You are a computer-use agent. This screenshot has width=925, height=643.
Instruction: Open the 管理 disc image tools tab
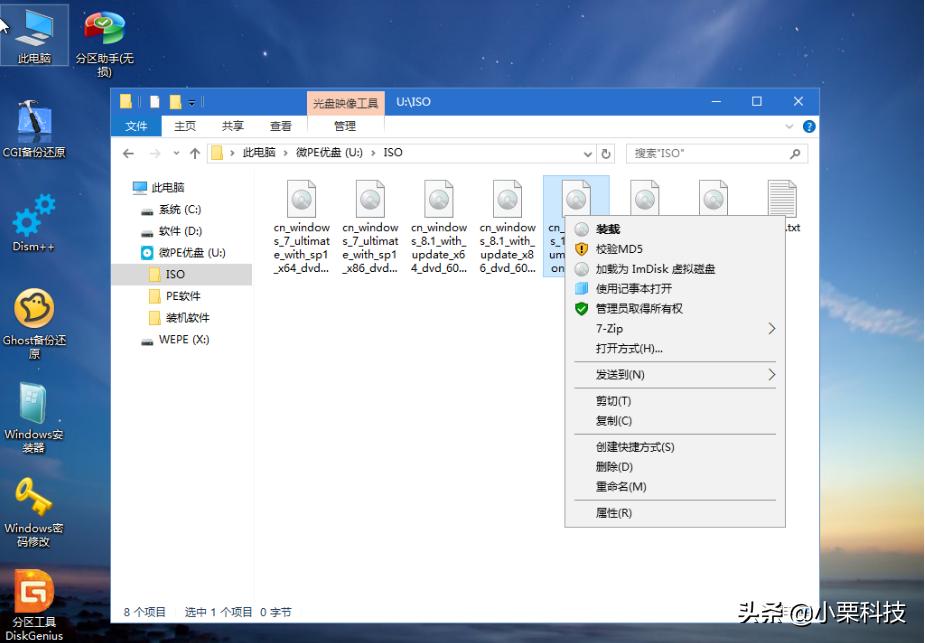(x=343, y=126)
